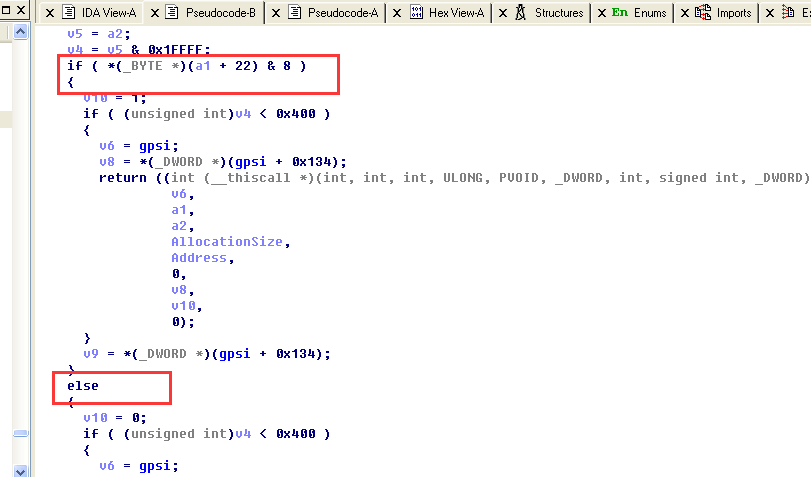
Task: Click the Imports tab icon
Action: point(703,13)
